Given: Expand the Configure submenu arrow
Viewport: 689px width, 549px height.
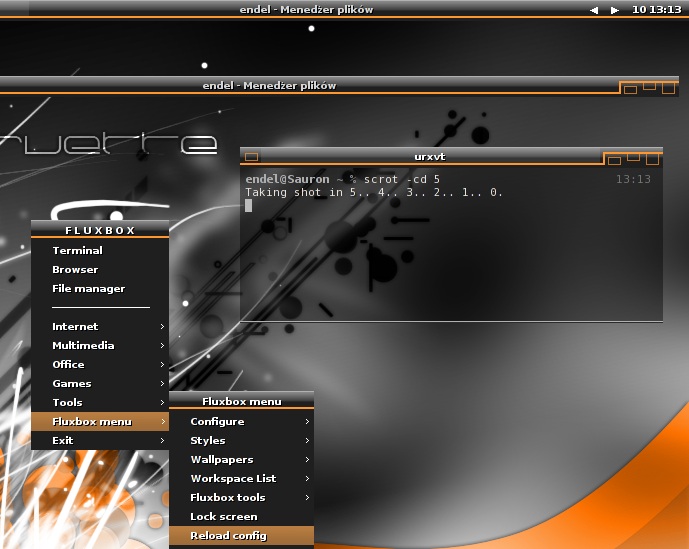Looking at the screenshot, I should click(x=307, y=421).
